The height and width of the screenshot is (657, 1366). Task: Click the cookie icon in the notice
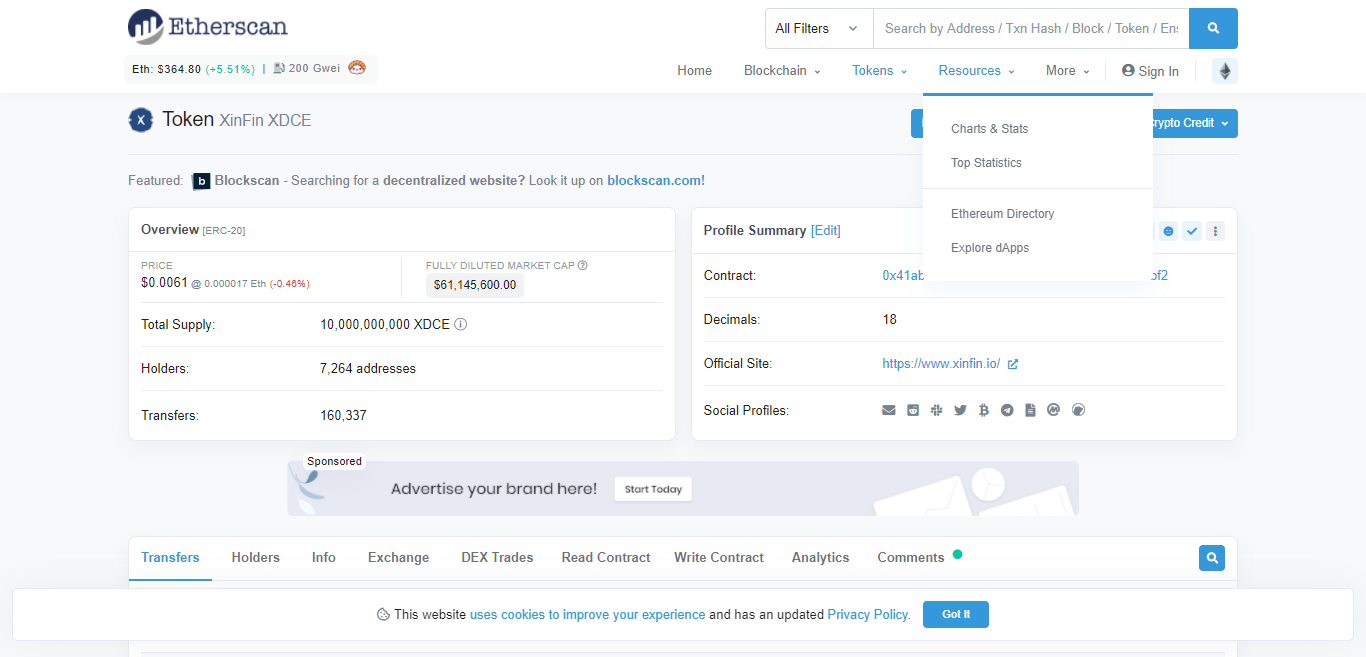383,615
